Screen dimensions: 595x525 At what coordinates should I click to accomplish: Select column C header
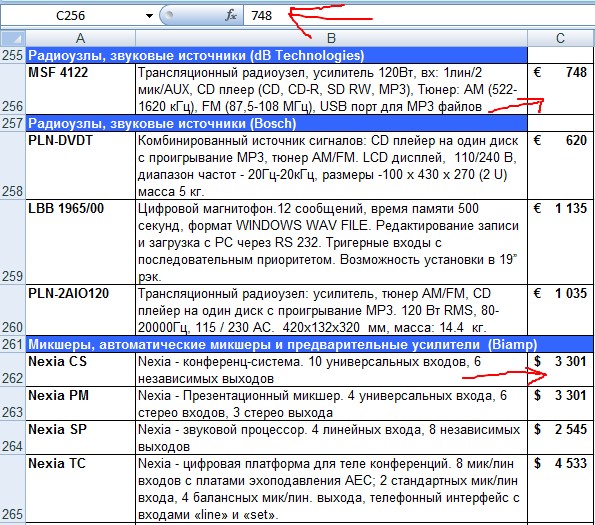point(560,38)
